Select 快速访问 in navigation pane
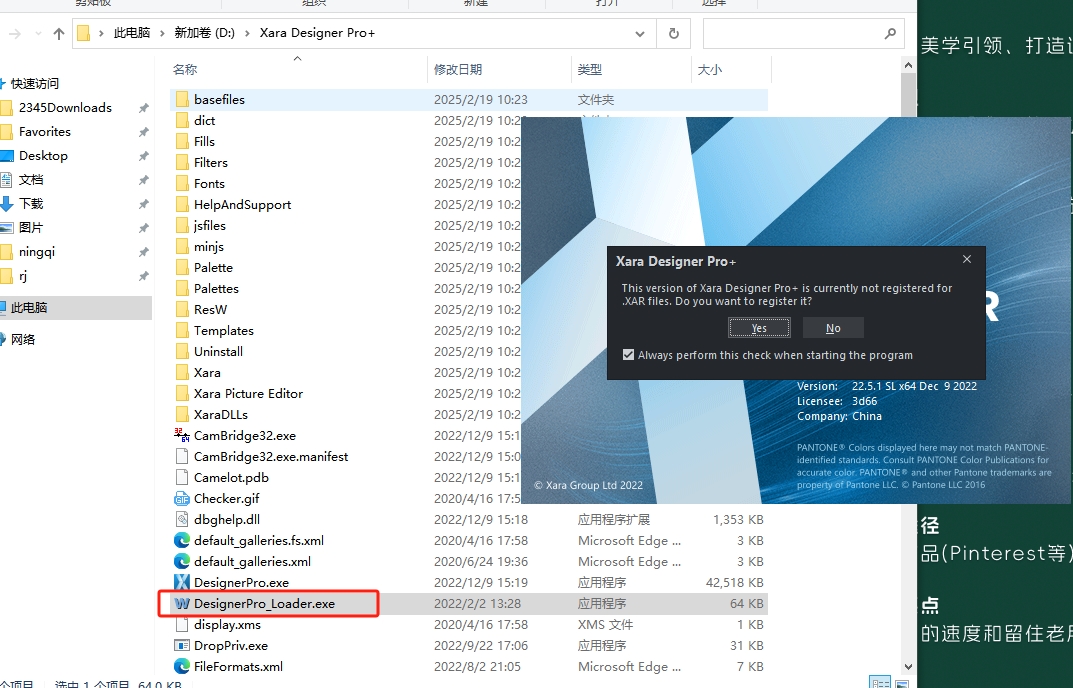This screenshot has width=1073, height=688. 34,84
